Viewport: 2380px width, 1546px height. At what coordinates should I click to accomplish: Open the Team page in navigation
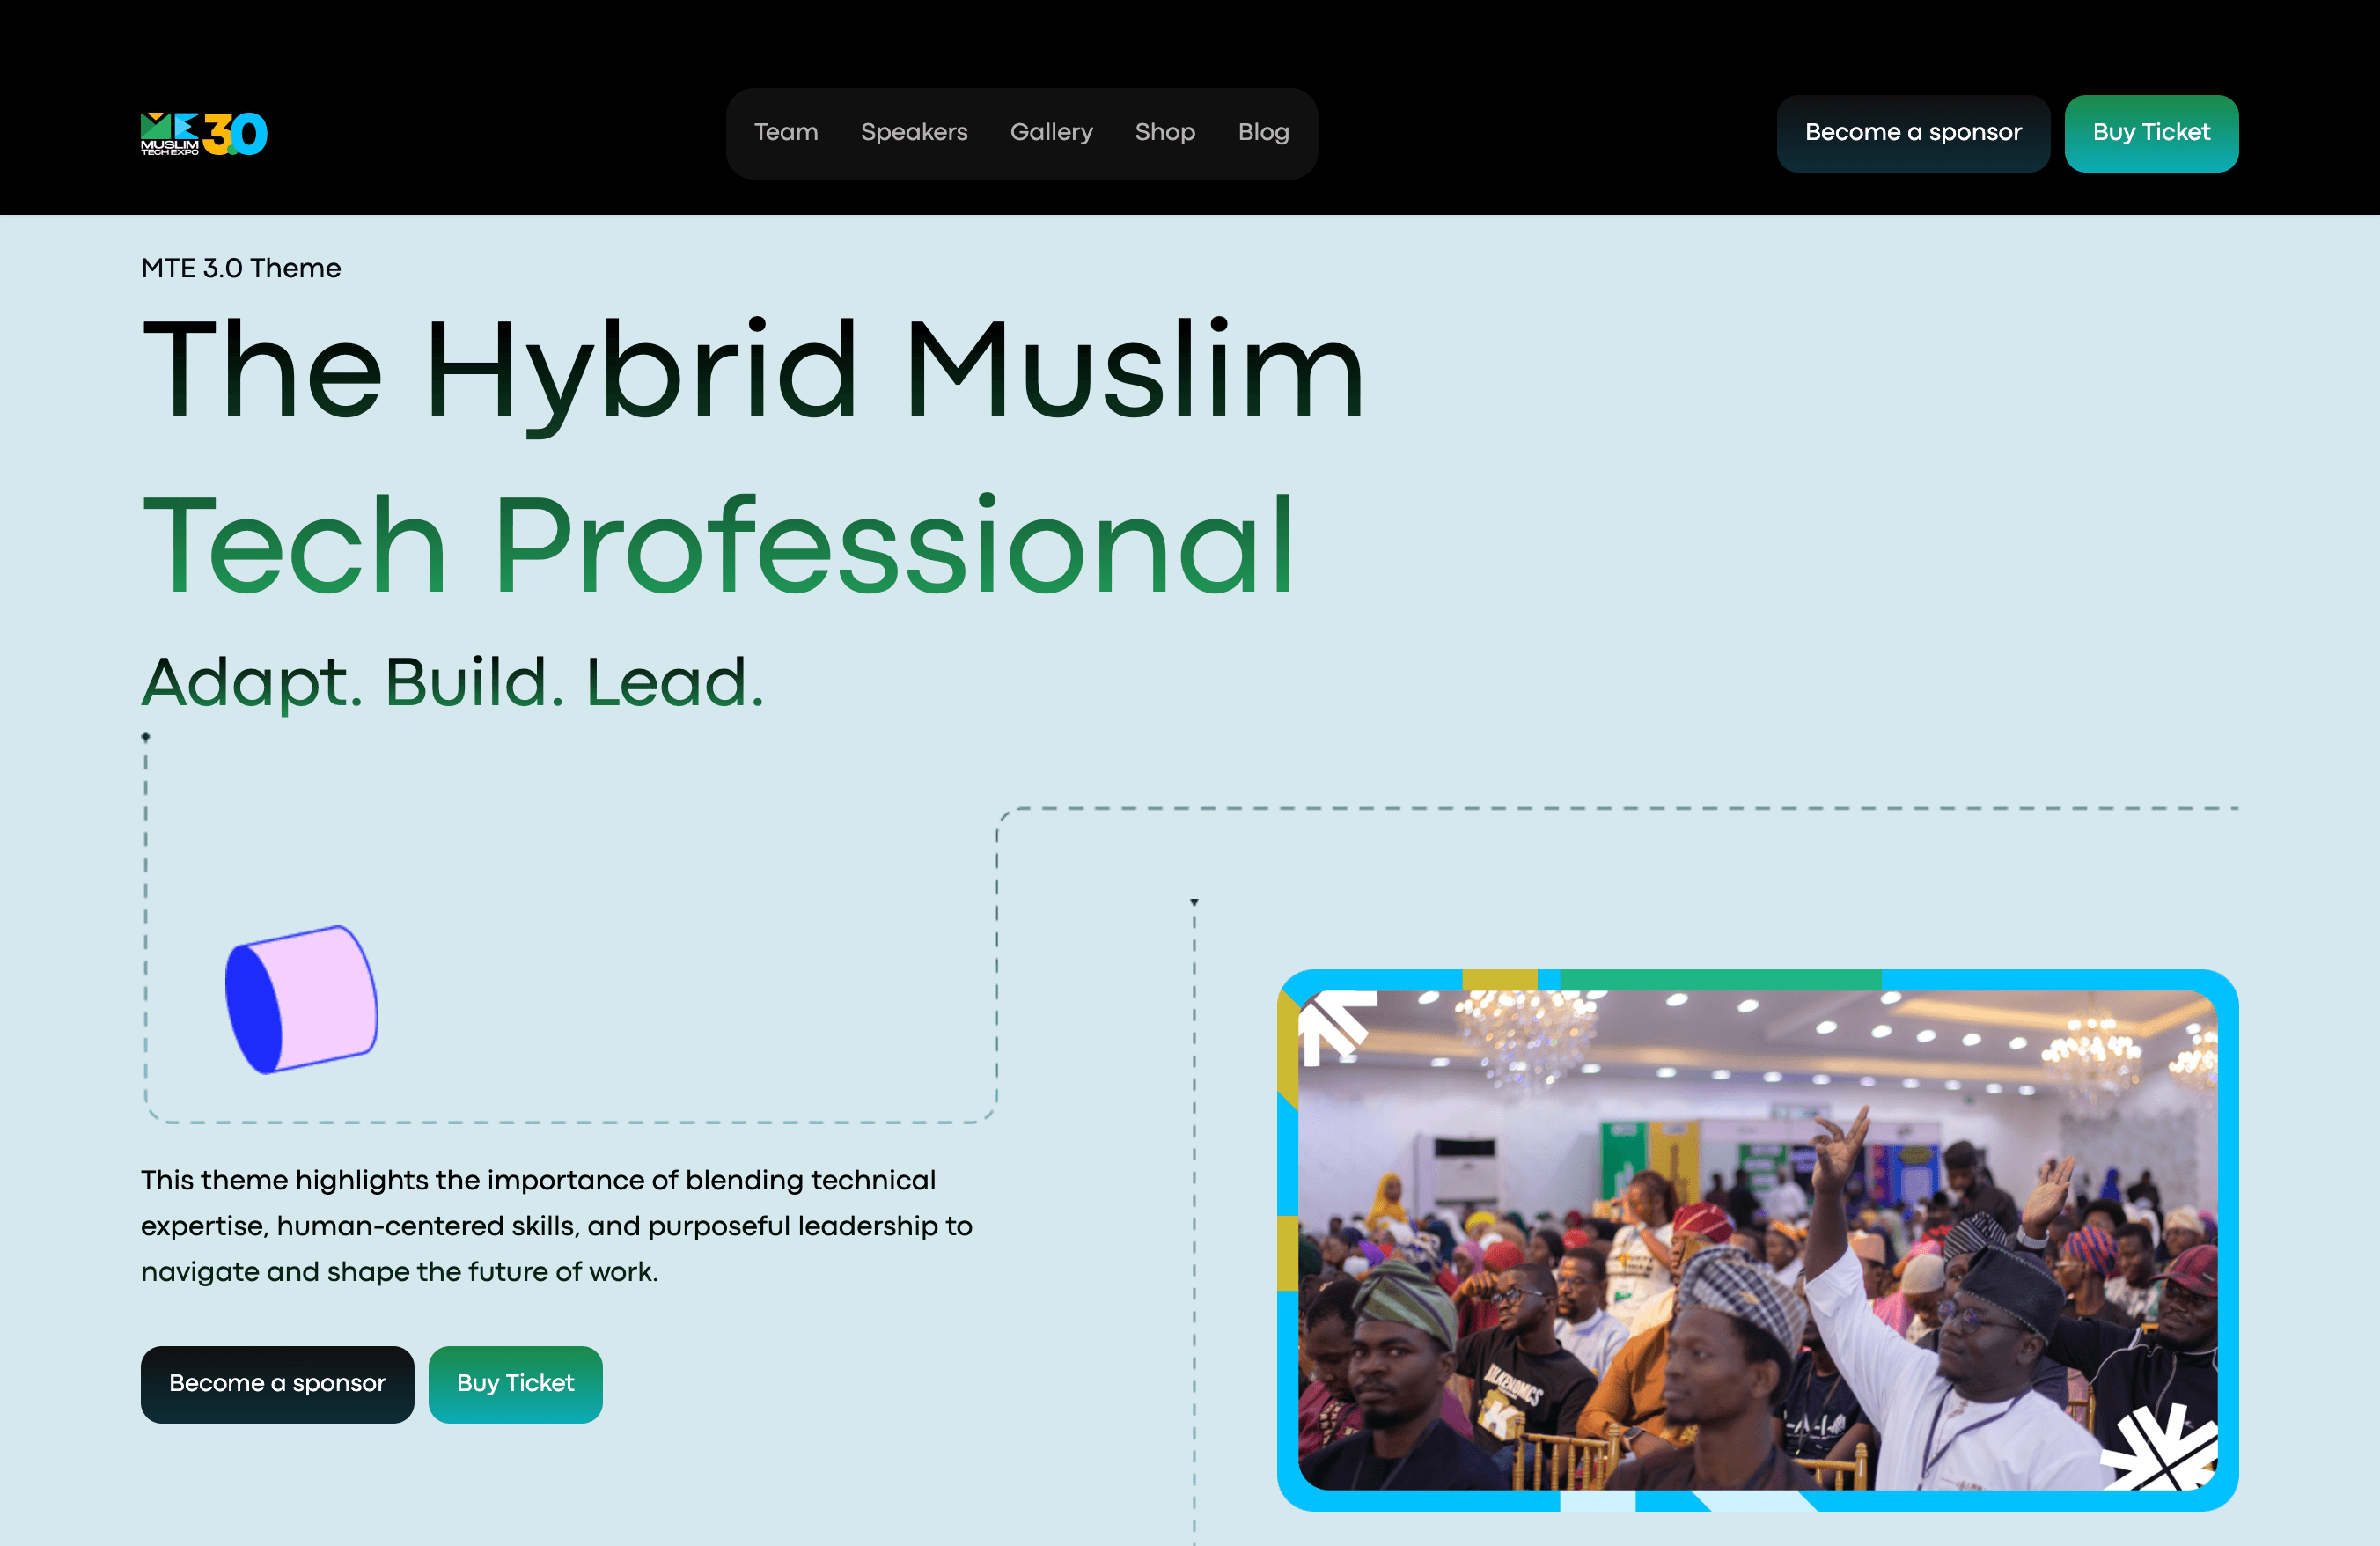click(x=785, y=133)
